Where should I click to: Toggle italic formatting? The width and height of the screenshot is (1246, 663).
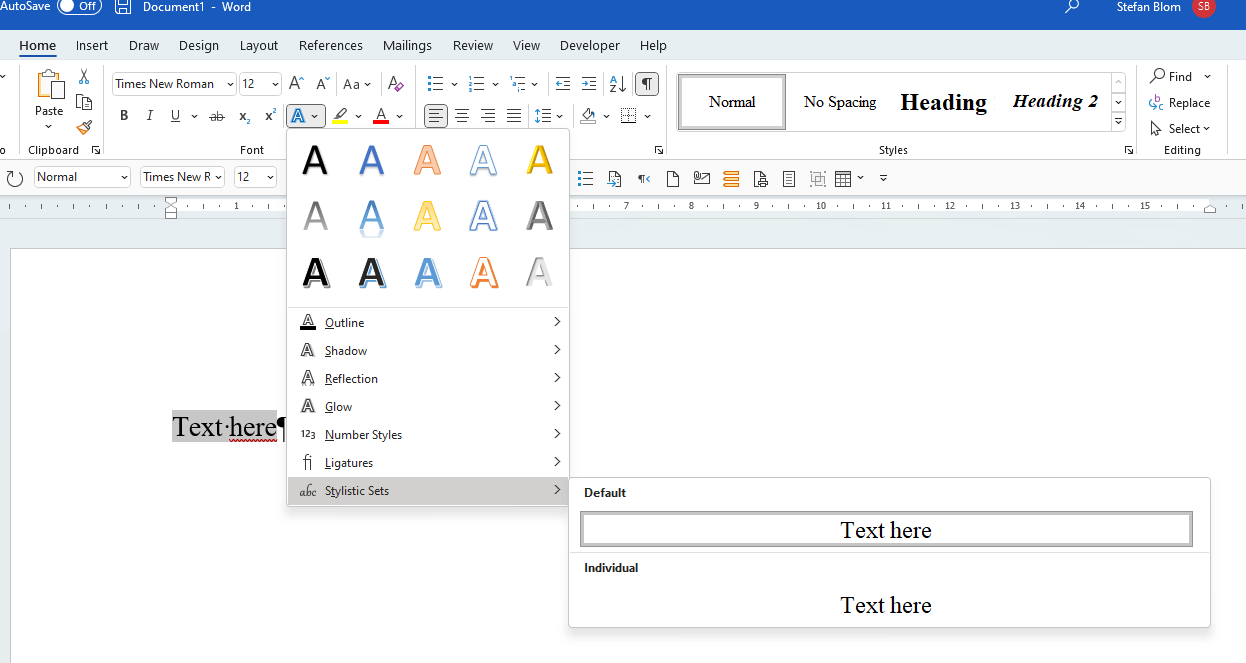(x=150, y=116)
